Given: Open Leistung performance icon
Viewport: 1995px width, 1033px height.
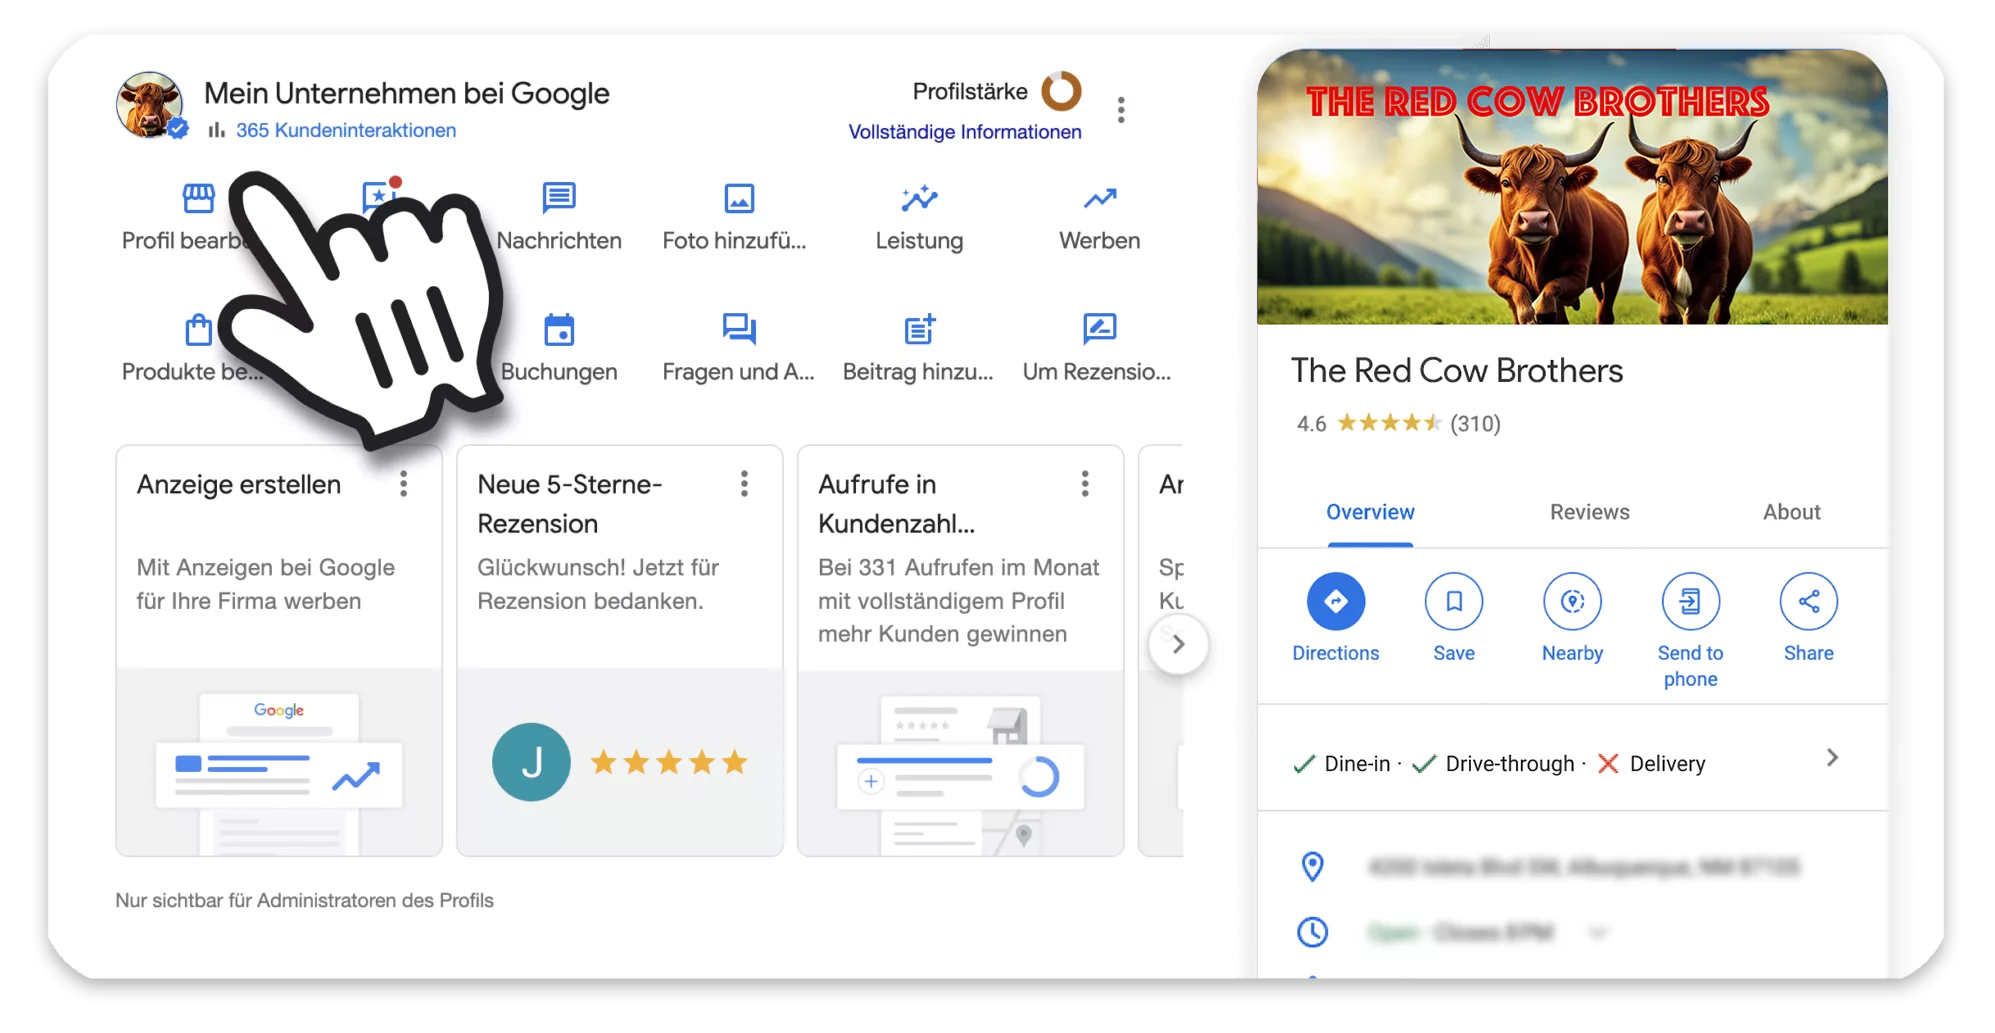Looking at the screenshot, I should (919, 198).
